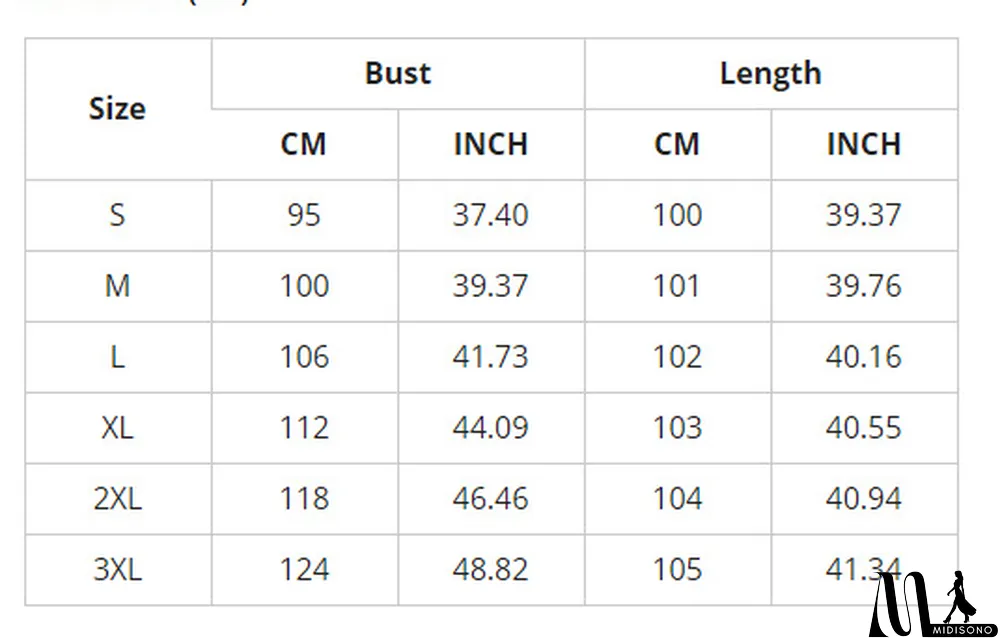Select the M size row label
Screen dimensions: 1000x638
click(x=117, y=286)
